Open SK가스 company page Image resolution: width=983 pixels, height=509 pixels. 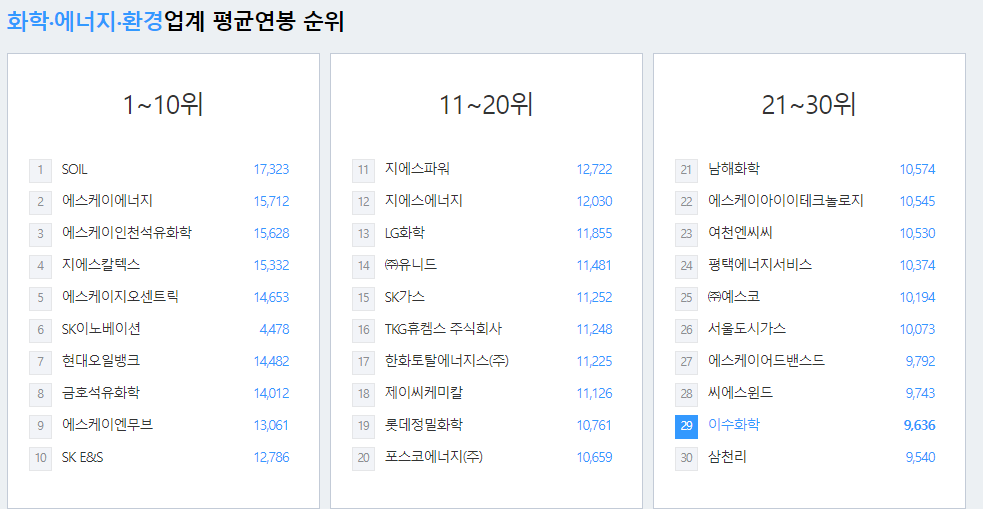coord(405,297)
